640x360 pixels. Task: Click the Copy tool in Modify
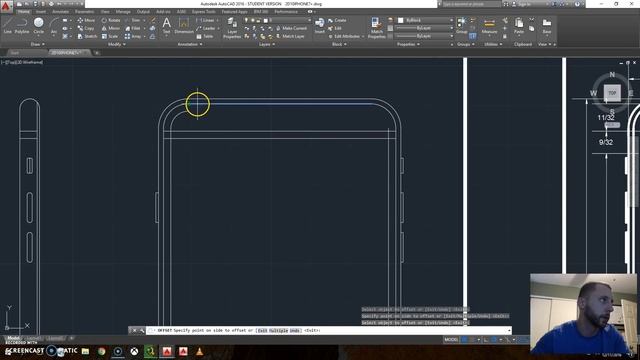[86, 28]
